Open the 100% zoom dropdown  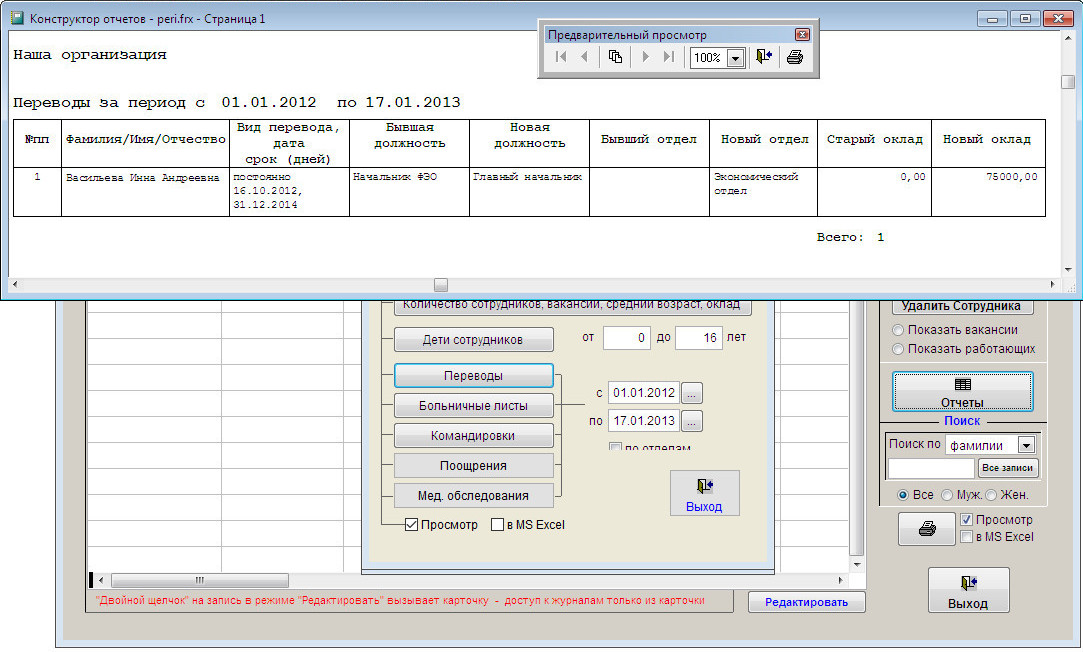(735, 58)
